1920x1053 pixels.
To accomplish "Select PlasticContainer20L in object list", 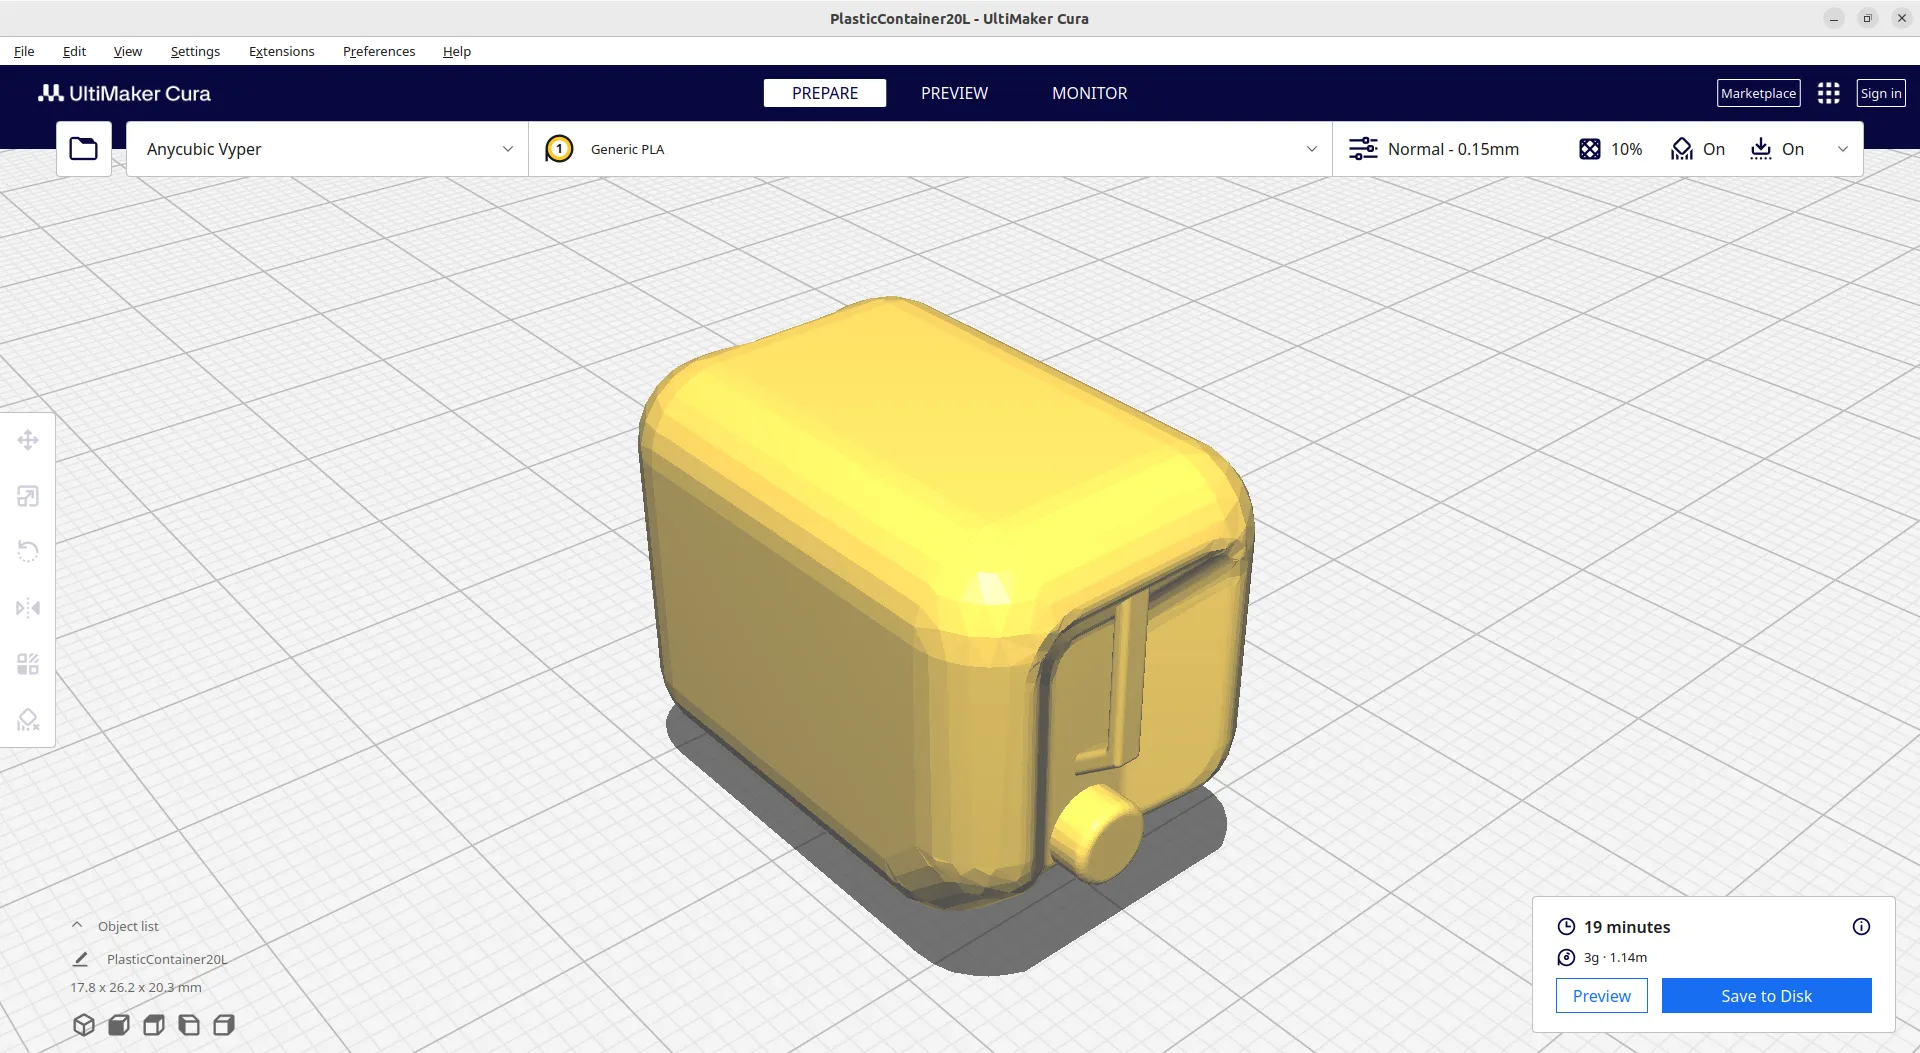I will [x=166, y=959].
